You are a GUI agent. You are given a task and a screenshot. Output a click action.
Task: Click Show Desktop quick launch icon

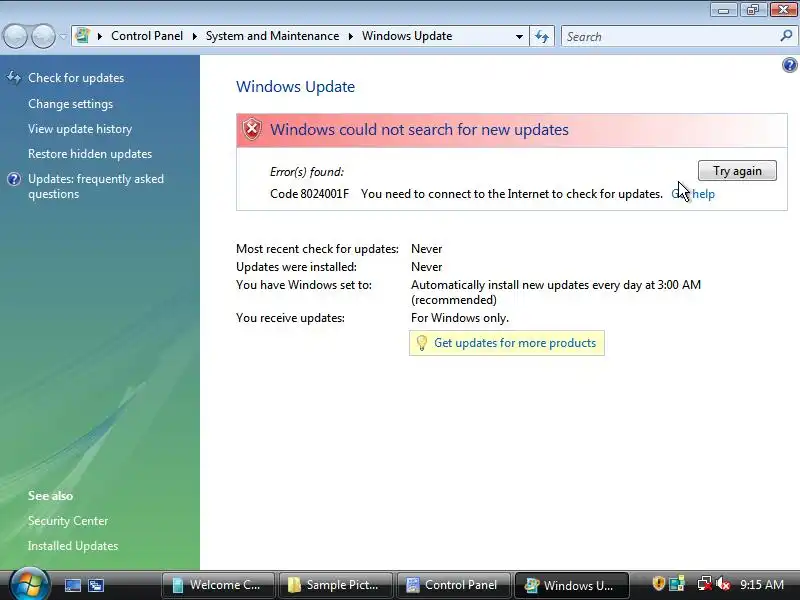[72, 585]
